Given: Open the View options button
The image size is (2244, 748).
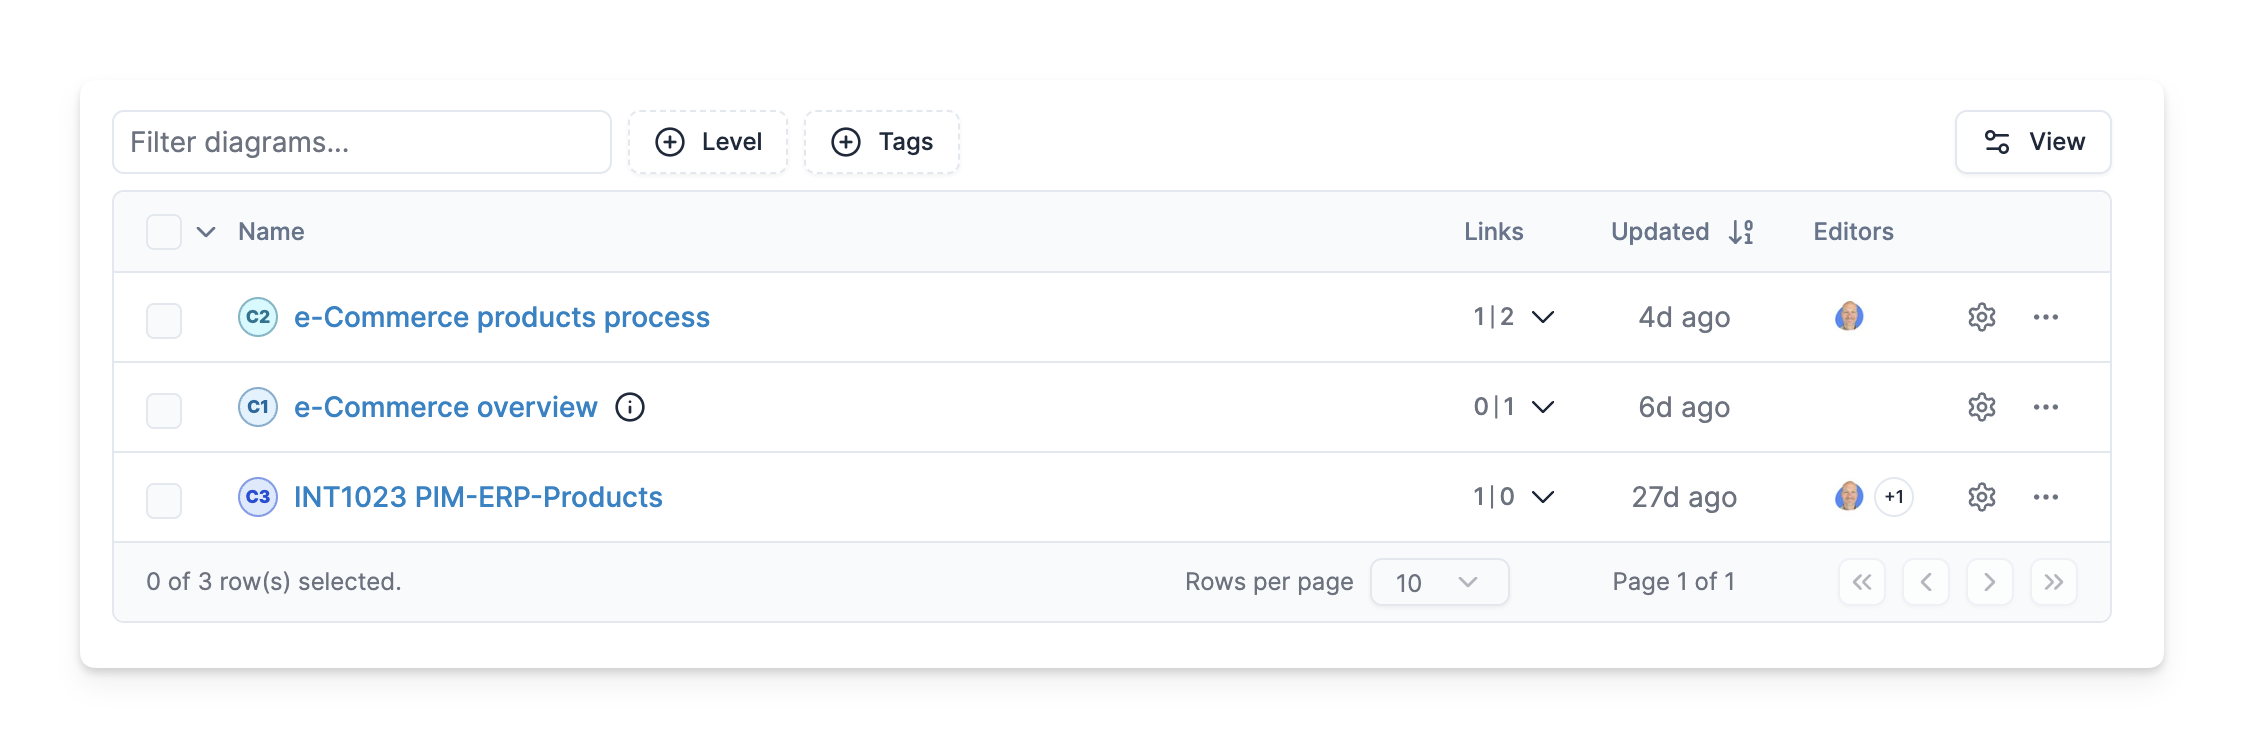Looking at the screenshot, I should 2033,142.
